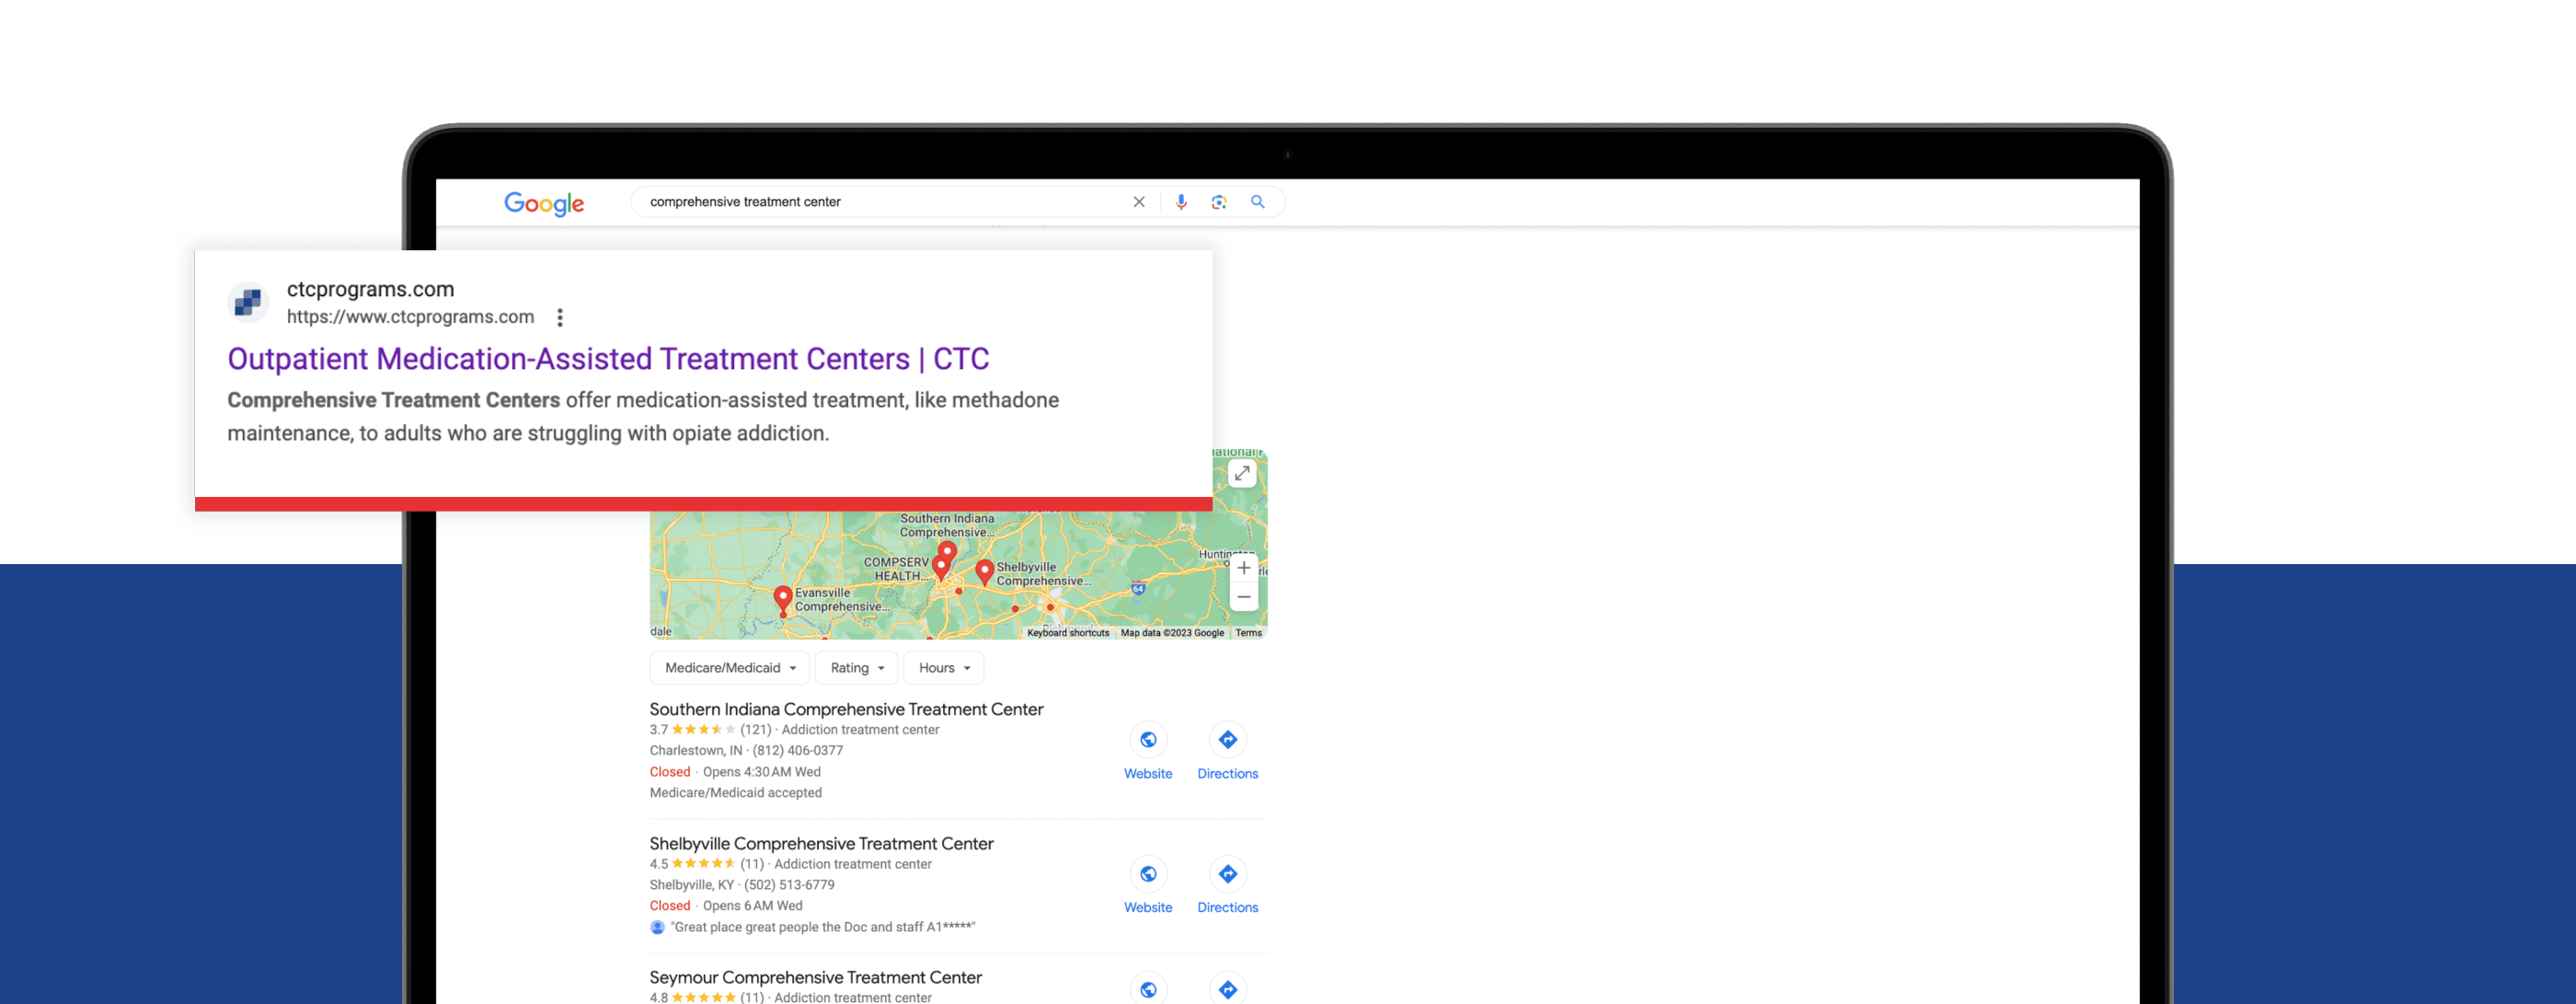2576x1004 pixels.
Task: Open Seymour Comprehensive Treatment Center listing
Action: (x=815, y=977)
